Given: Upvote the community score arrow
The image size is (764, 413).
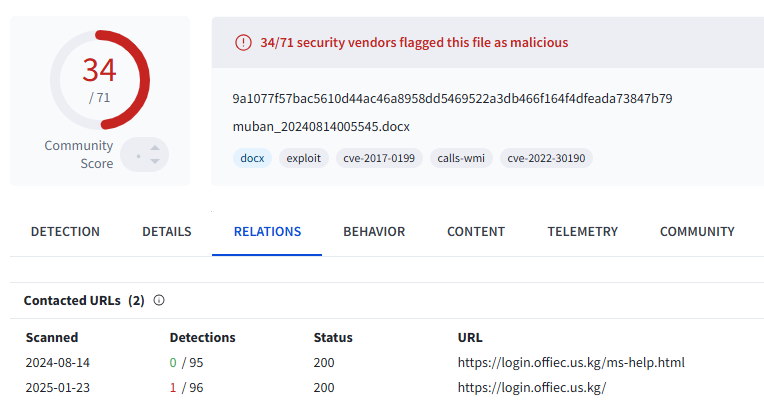Looking at the screenshot, I should [155, 148].
